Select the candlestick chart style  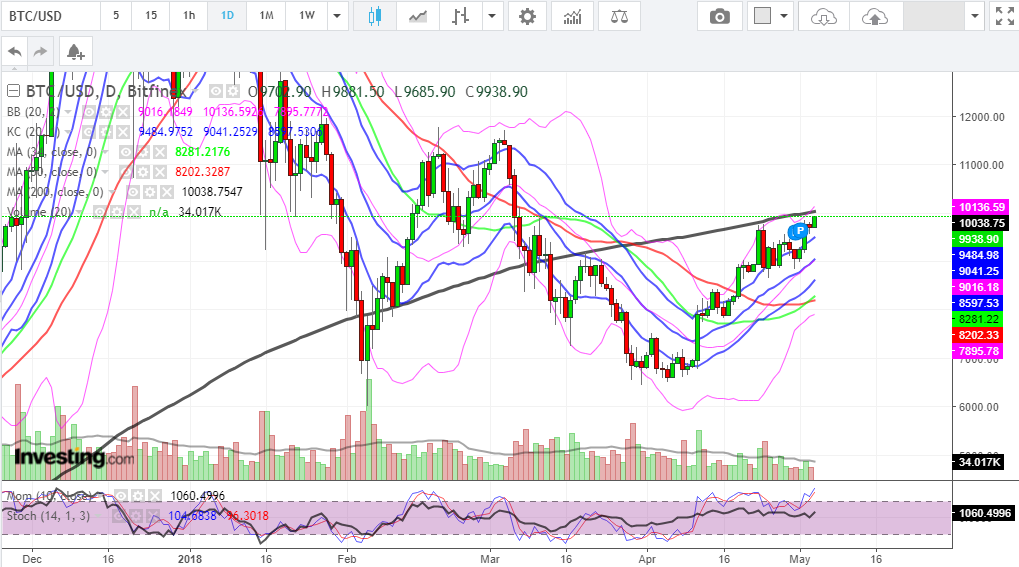point(376,16)
